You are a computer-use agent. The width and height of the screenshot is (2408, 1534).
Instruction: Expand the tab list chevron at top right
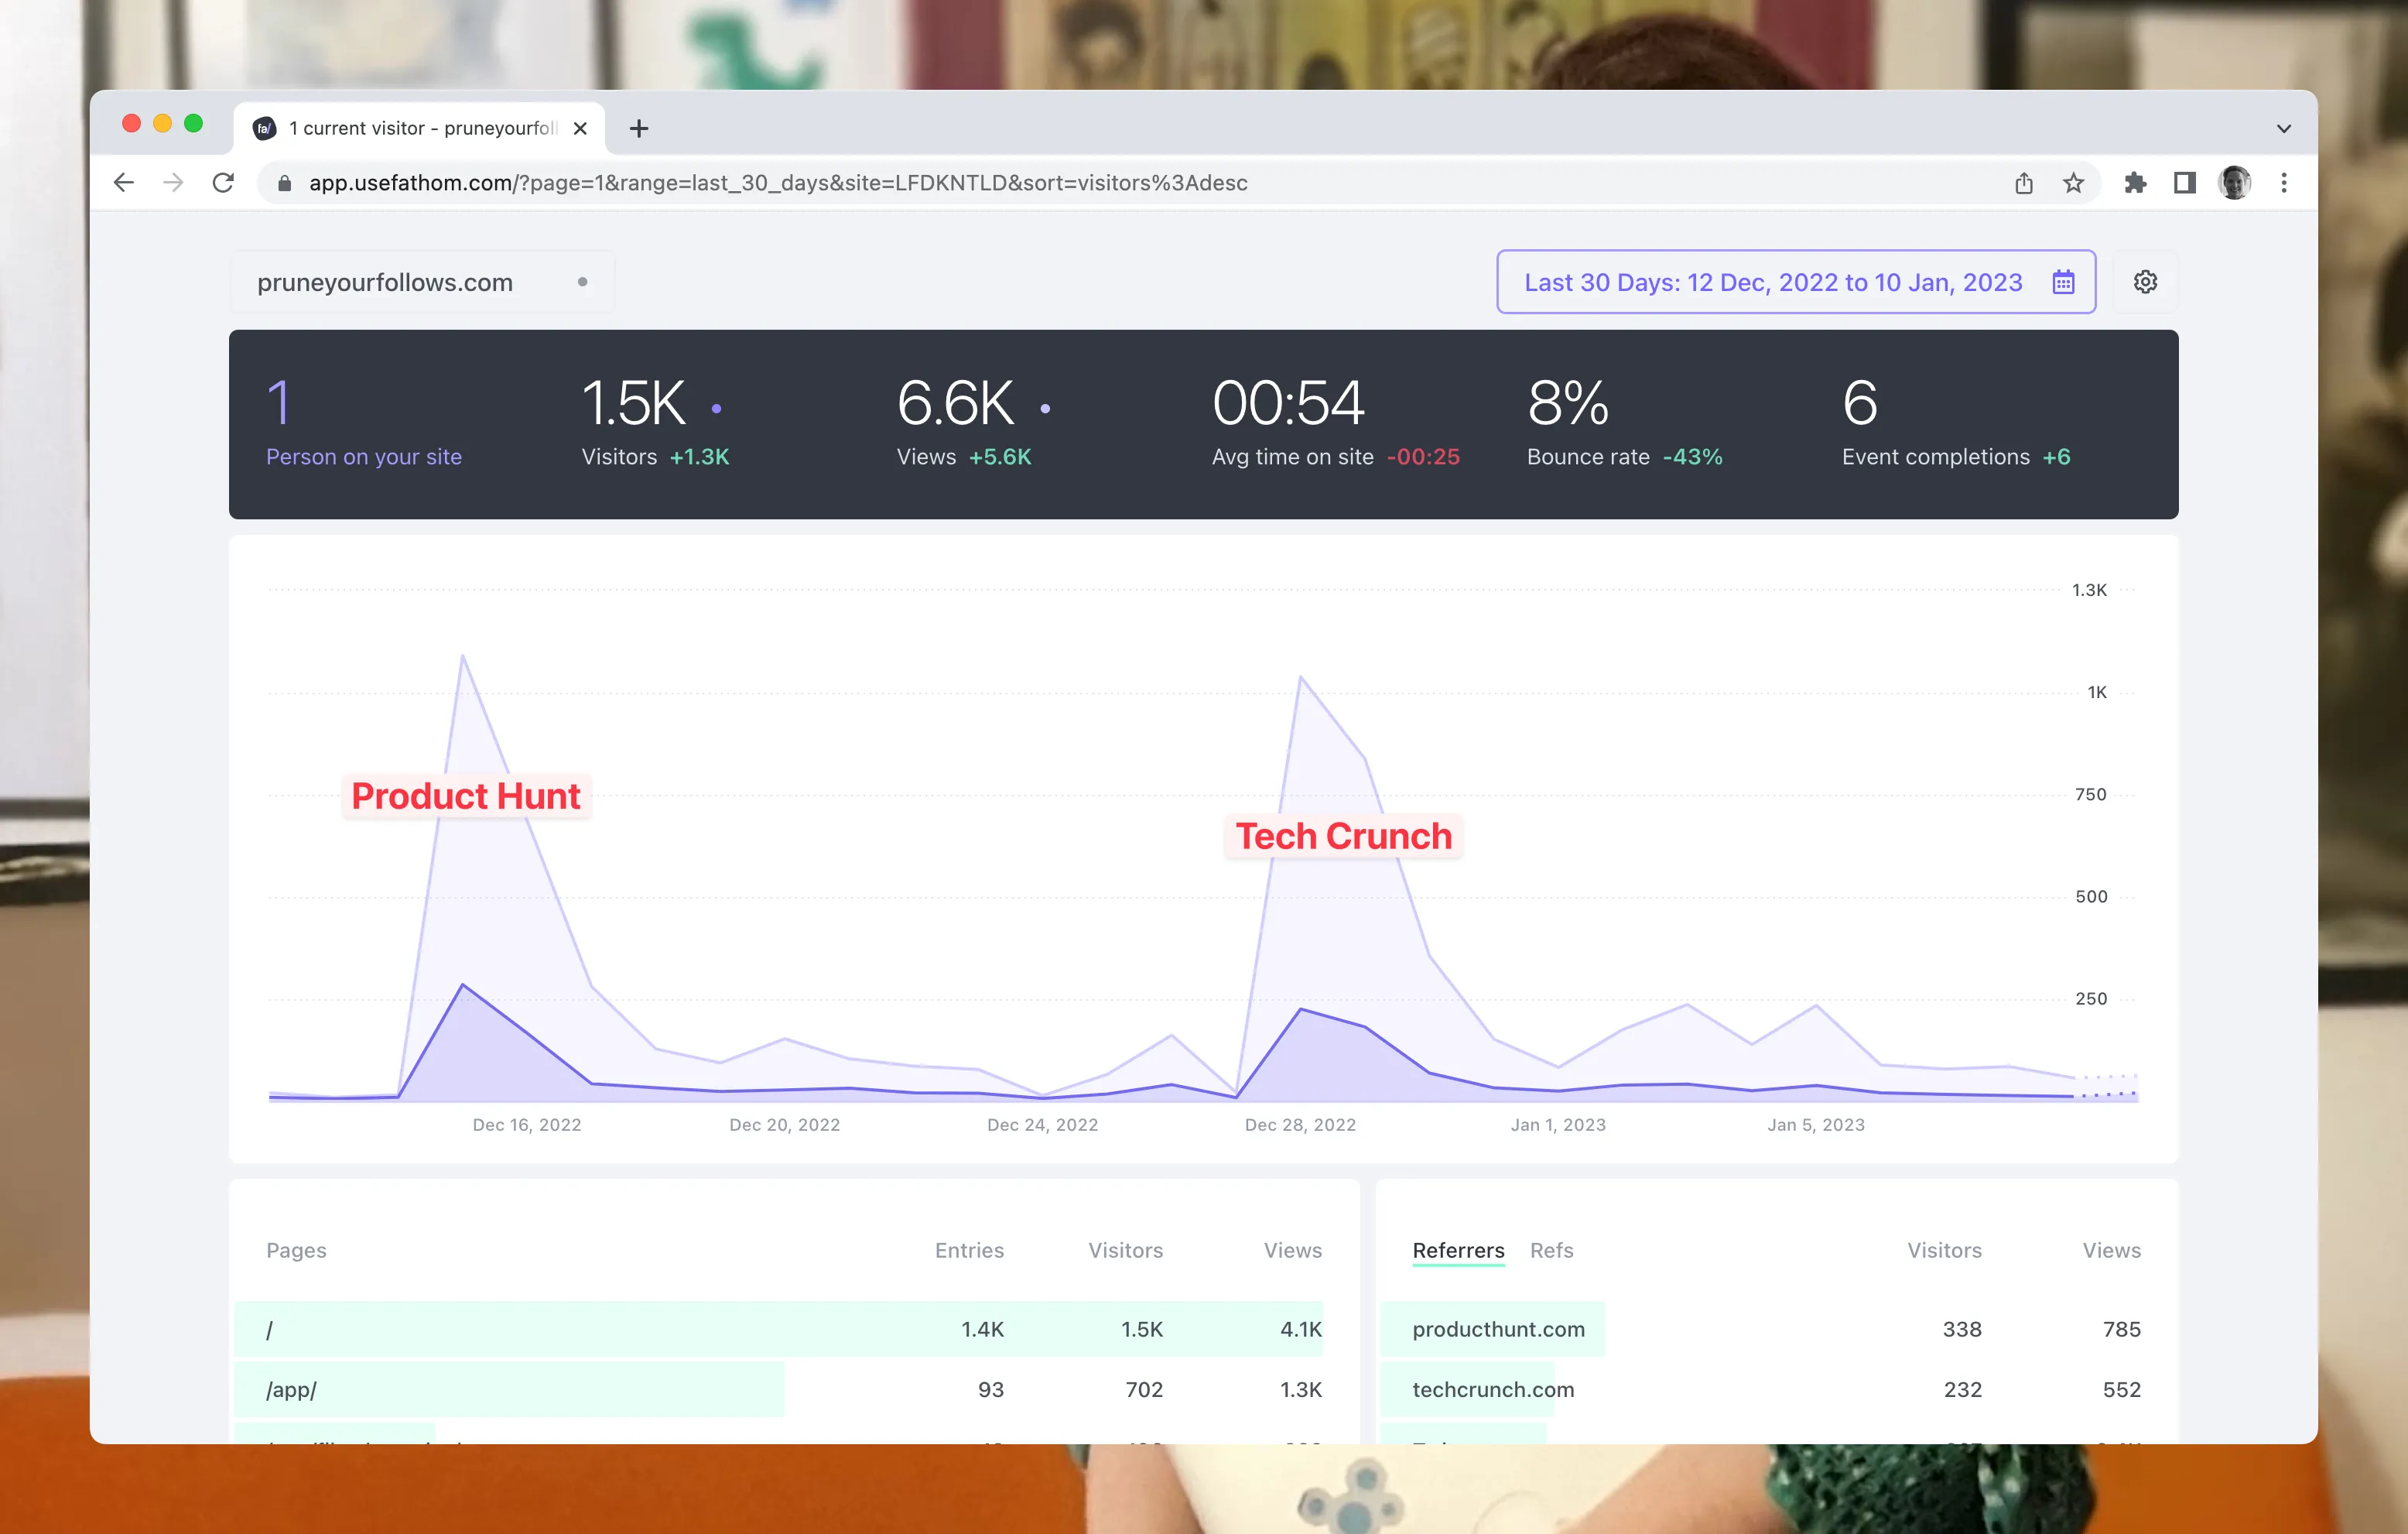coord(2283,128)
